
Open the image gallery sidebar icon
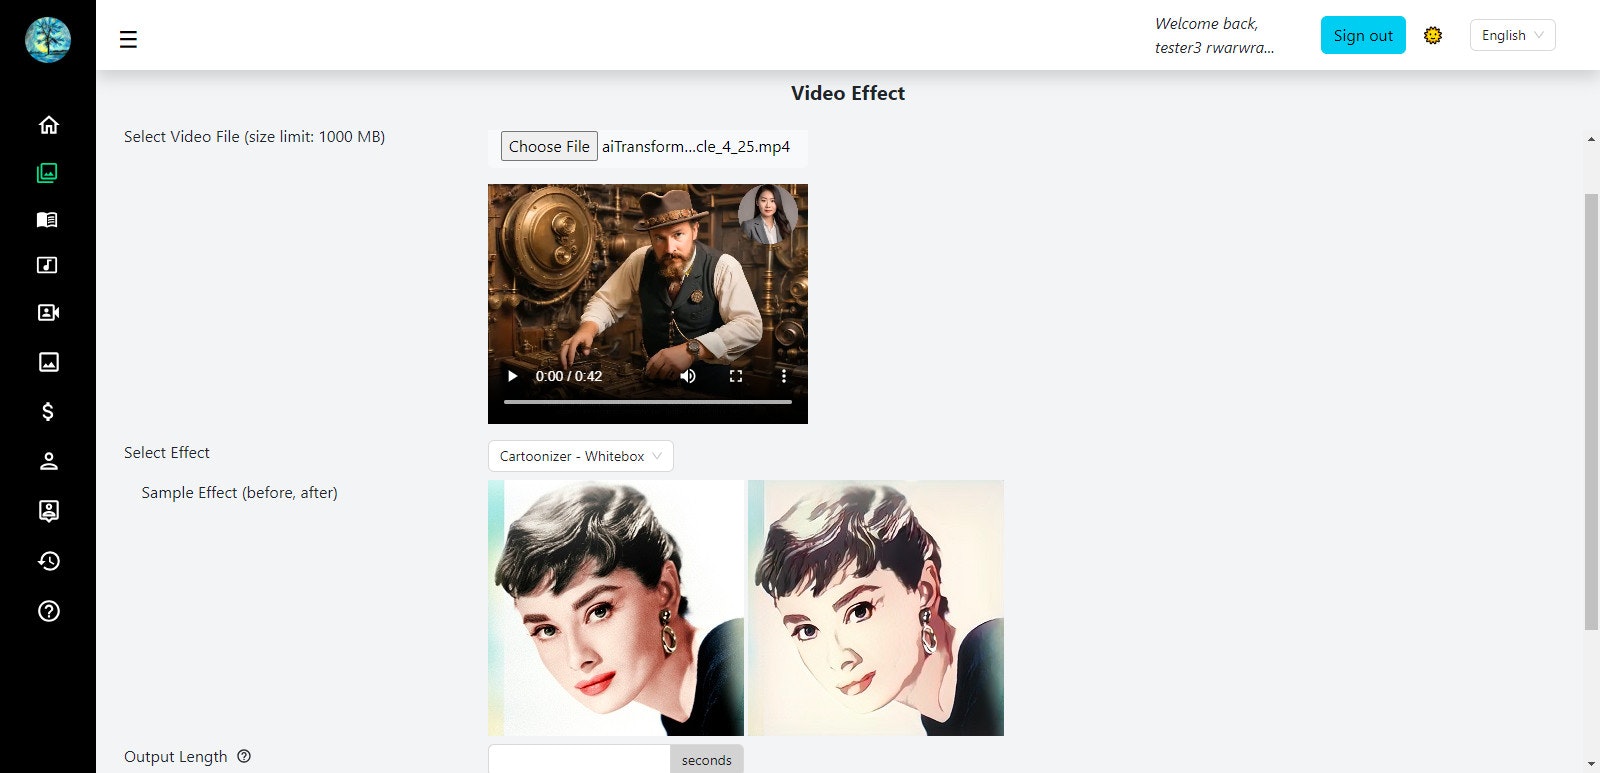tap(48, 173)
